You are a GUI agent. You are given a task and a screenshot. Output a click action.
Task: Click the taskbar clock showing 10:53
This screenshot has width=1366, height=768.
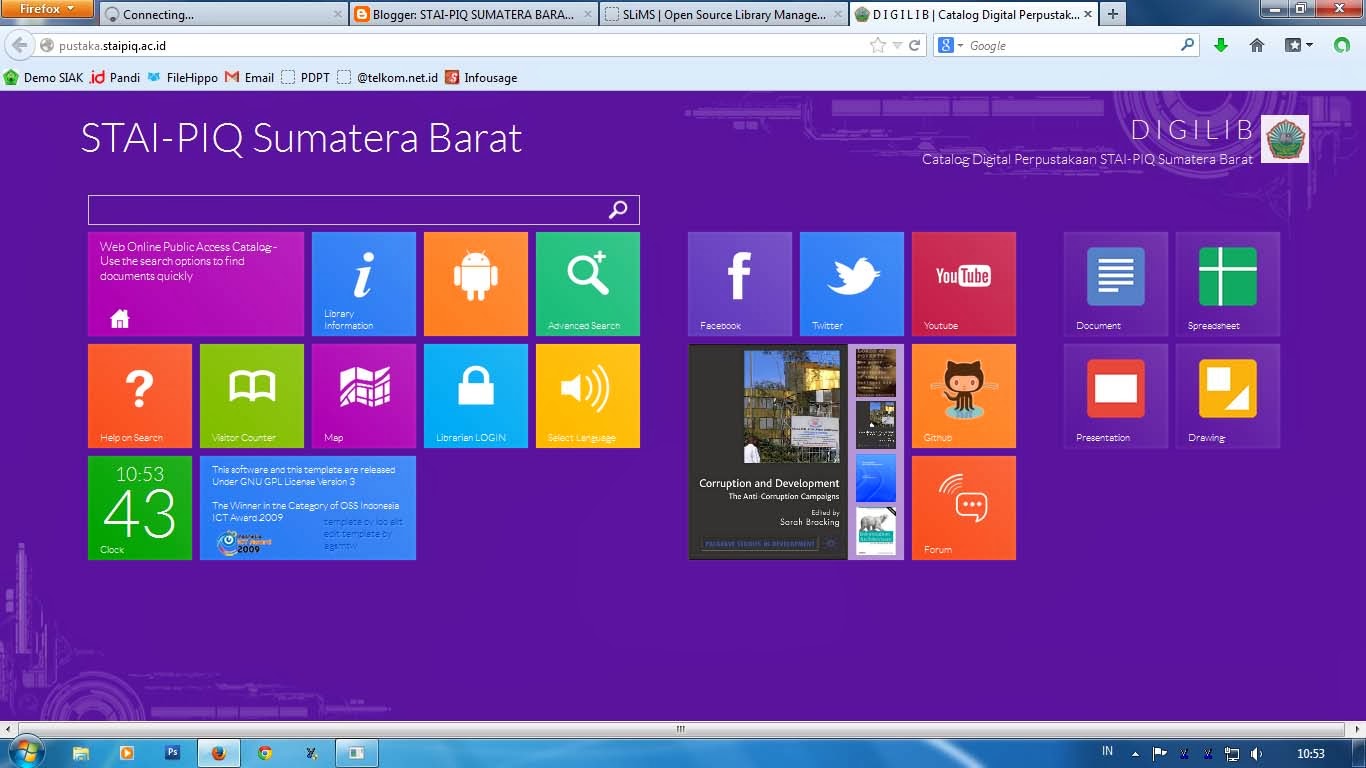click(1311, 754)
